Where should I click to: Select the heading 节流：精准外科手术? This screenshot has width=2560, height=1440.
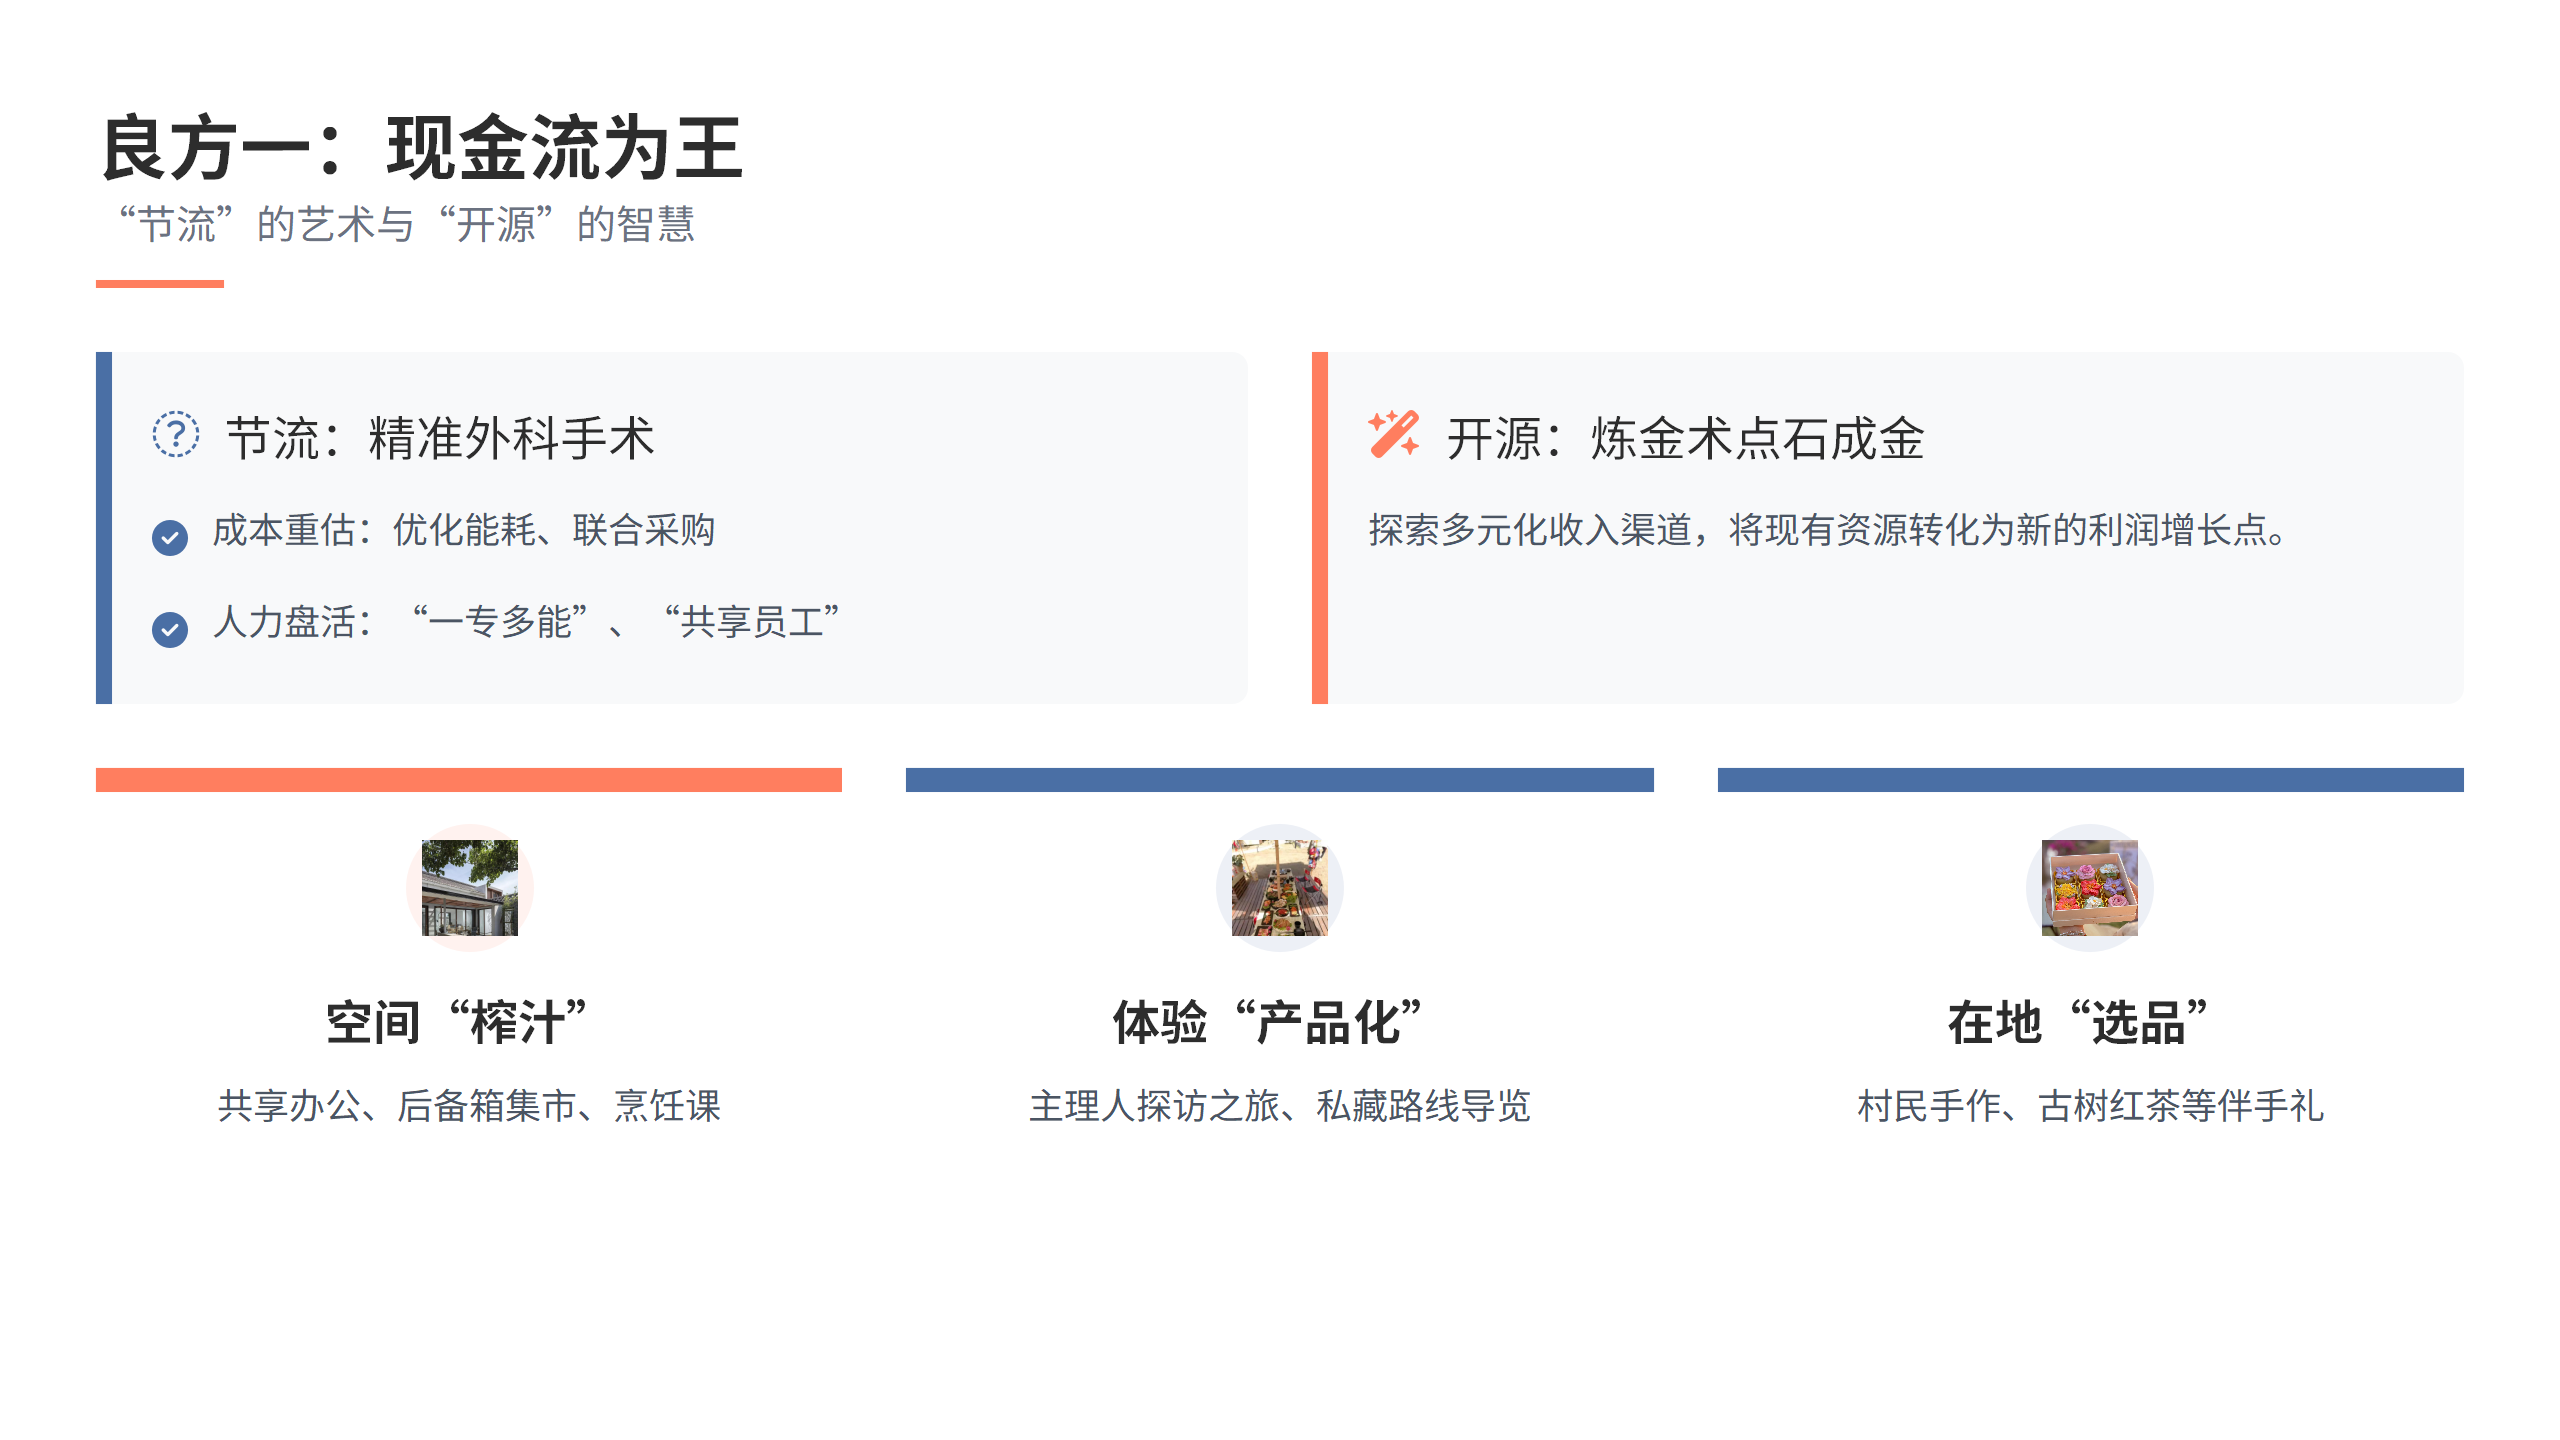click(x=440, y=438)
